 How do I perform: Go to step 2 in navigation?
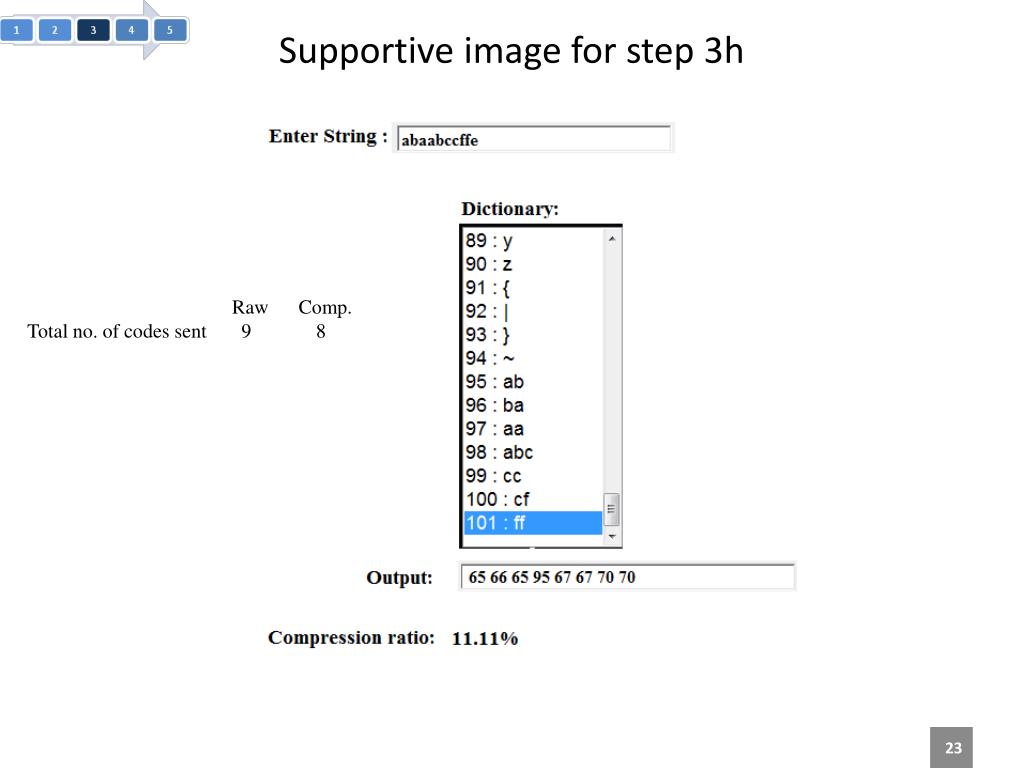55,30
